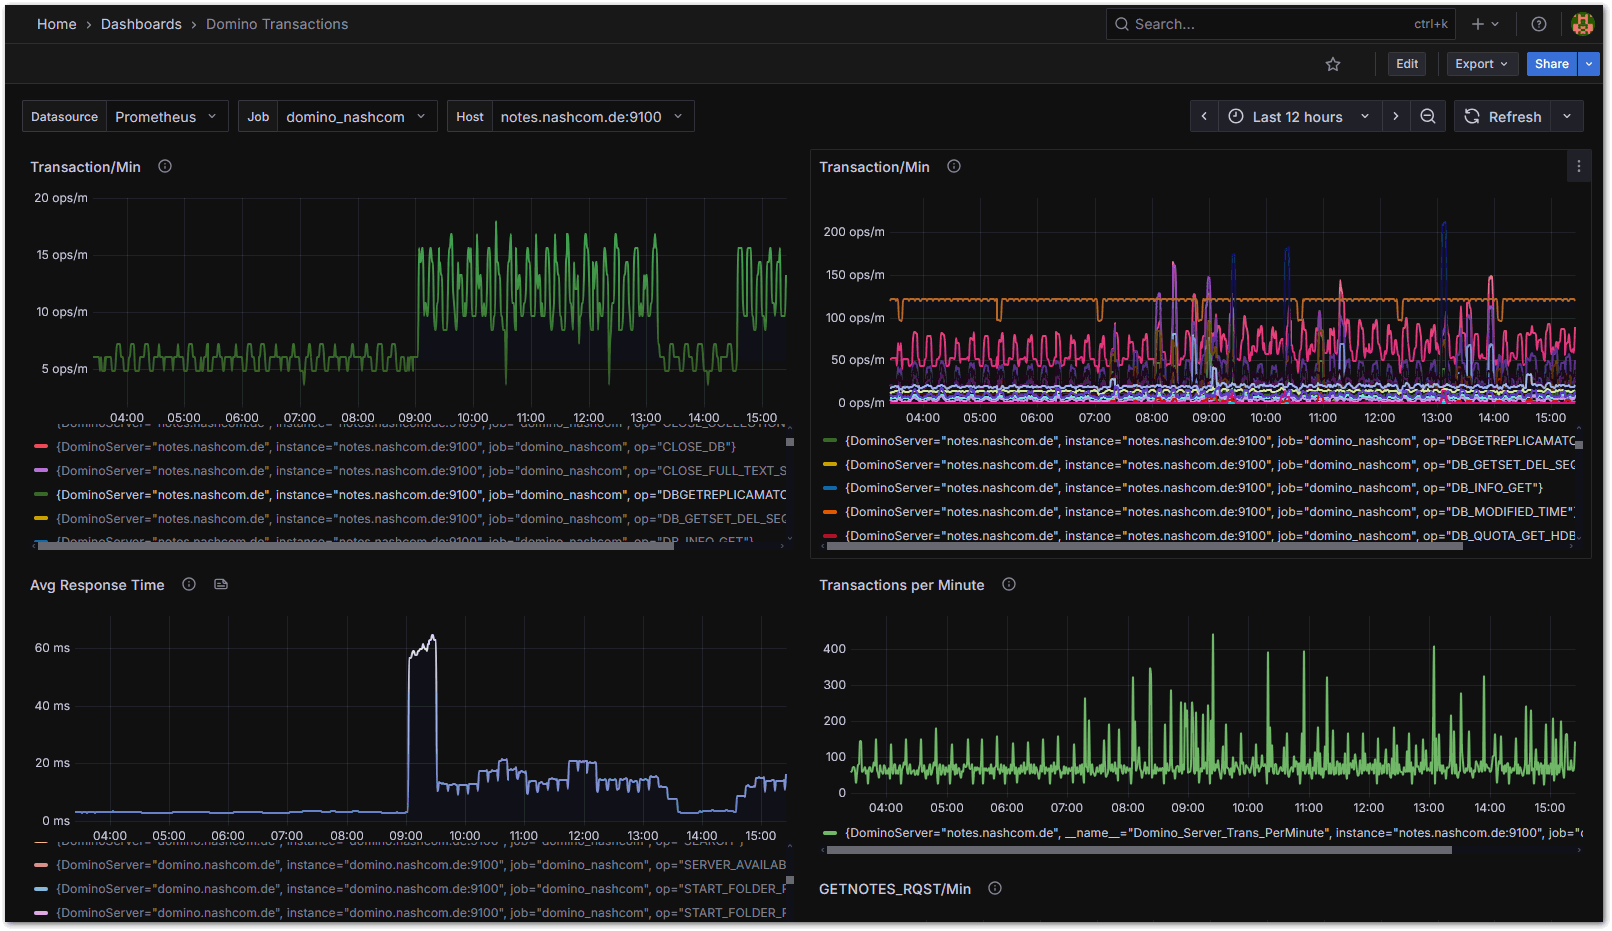Open the domino_nashcom Job dropdown
The width and height of the screenshot is (1612, 931).
click(355, 116)
